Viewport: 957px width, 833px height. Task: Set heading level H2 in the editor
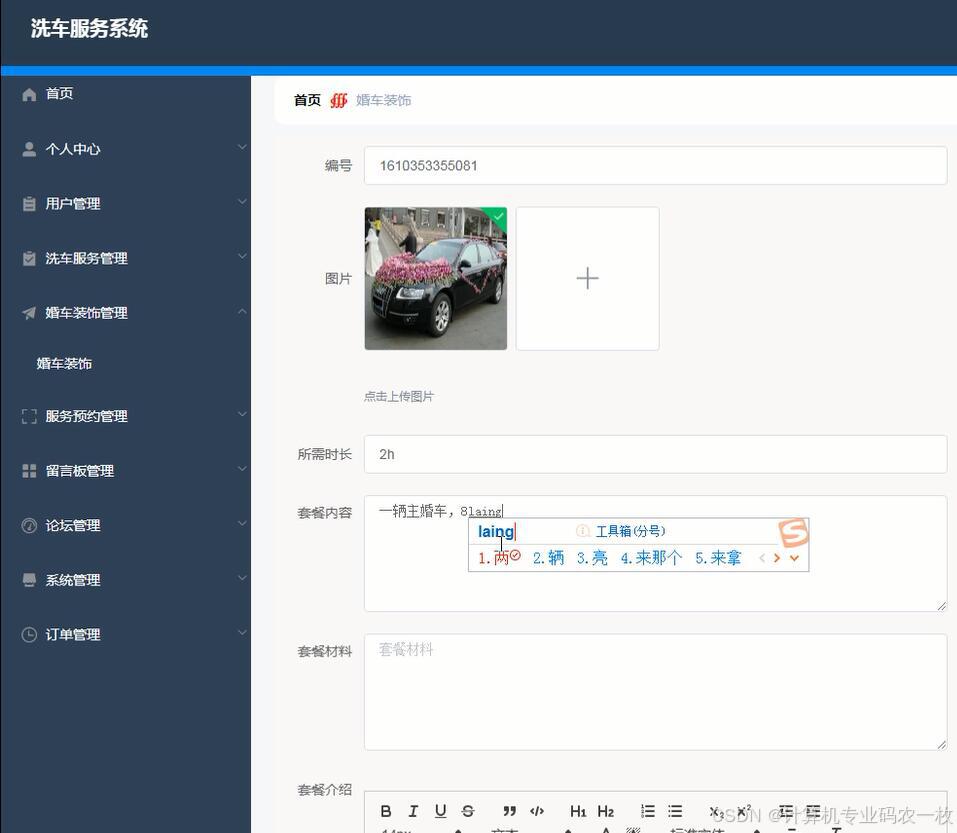pyautogui.click(x=605, y=811)
